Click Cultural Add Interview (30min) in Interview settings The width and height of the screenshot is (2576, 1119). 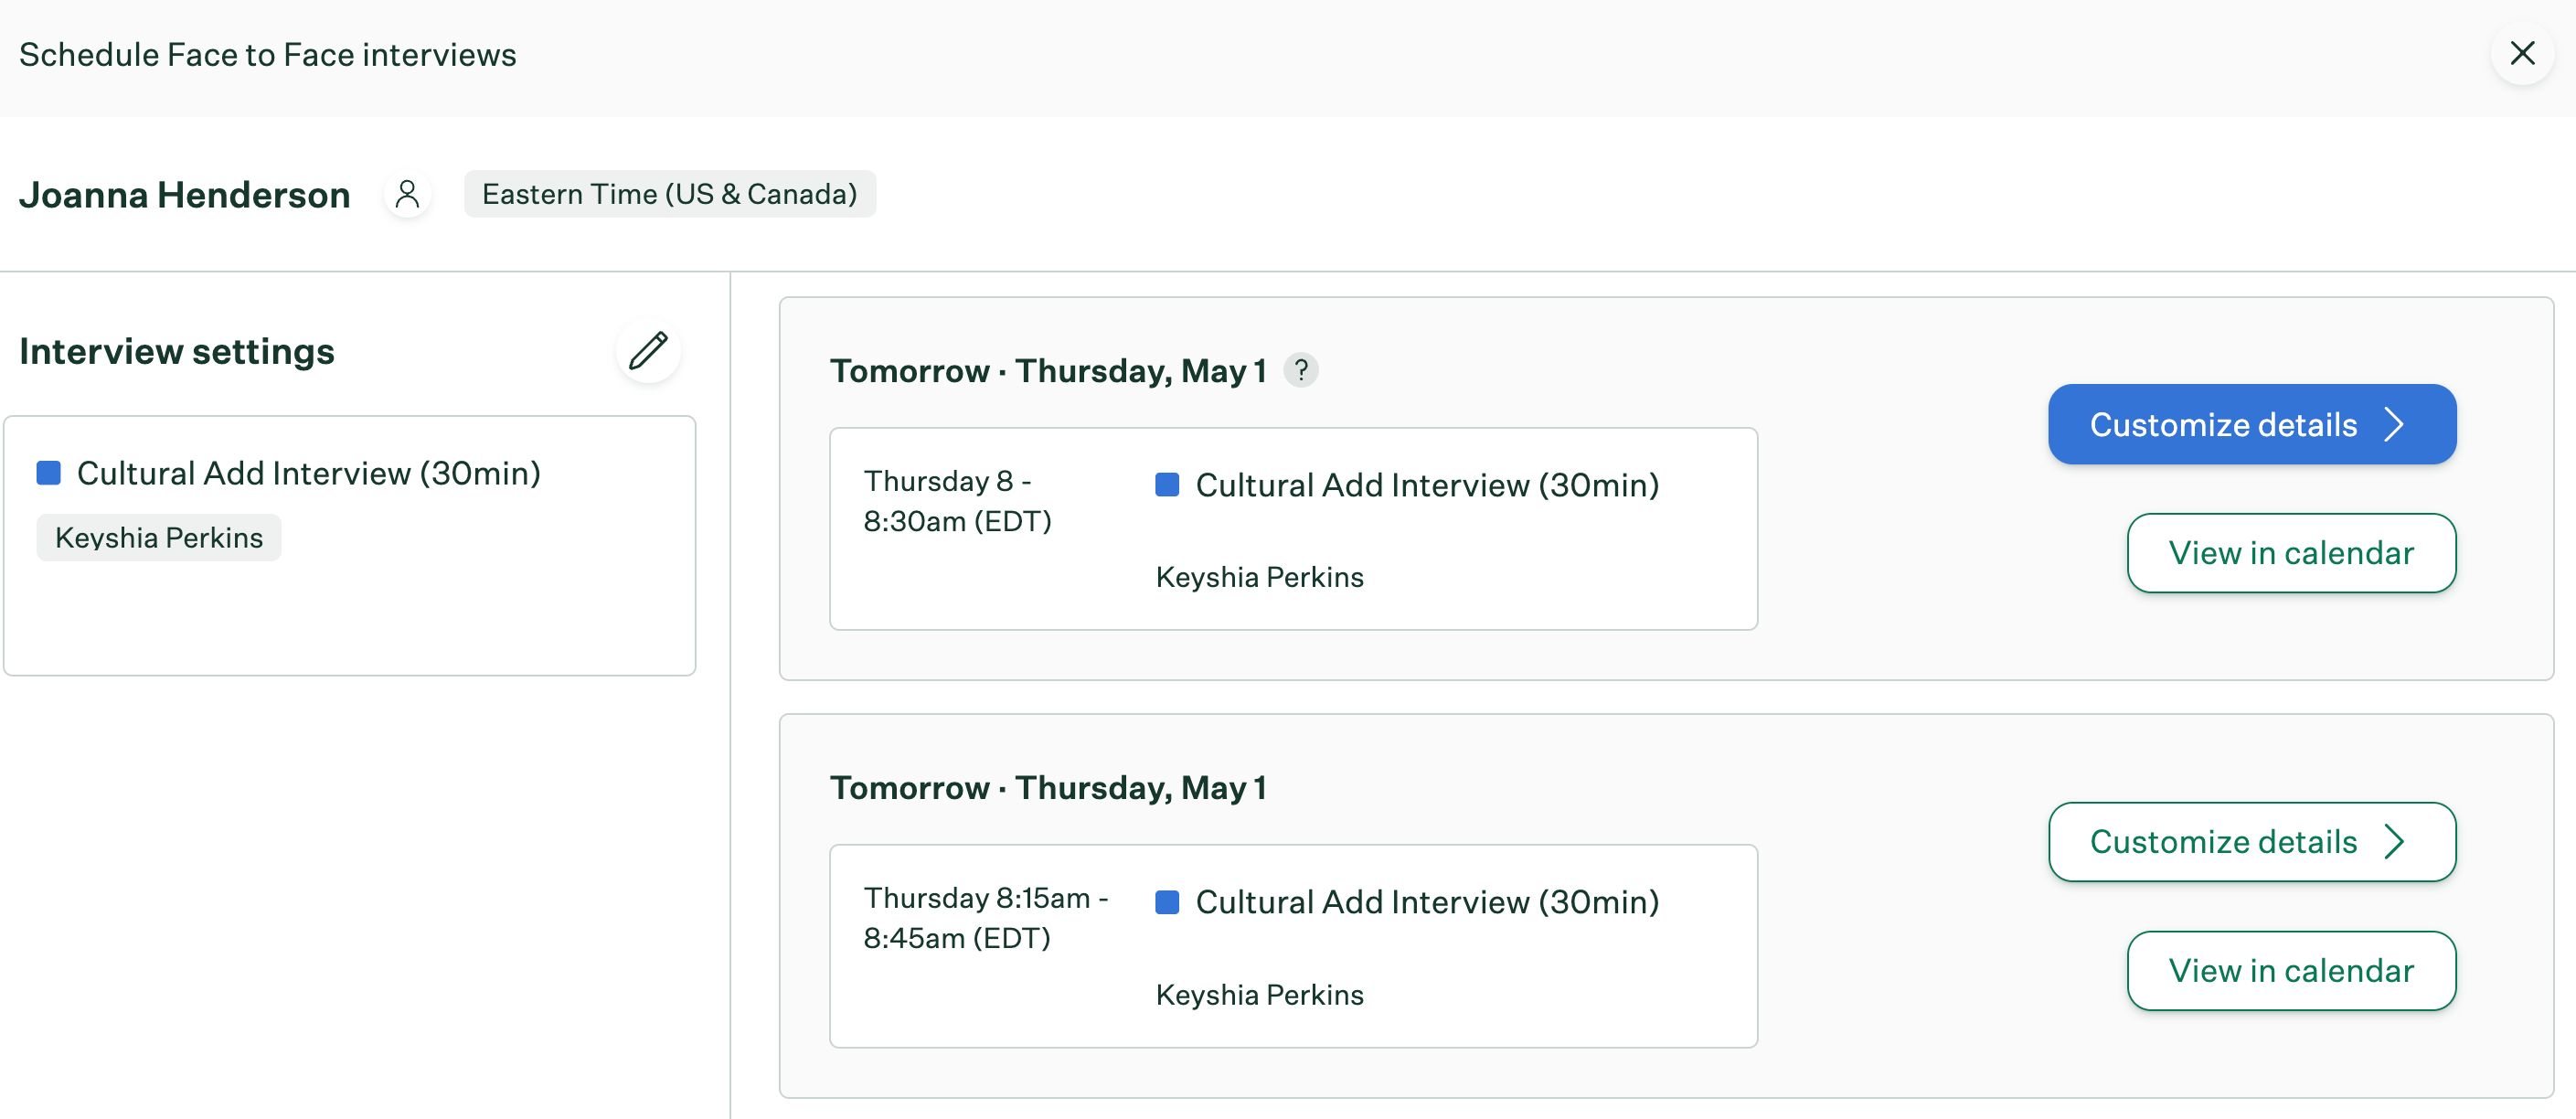tap(308, 473)
